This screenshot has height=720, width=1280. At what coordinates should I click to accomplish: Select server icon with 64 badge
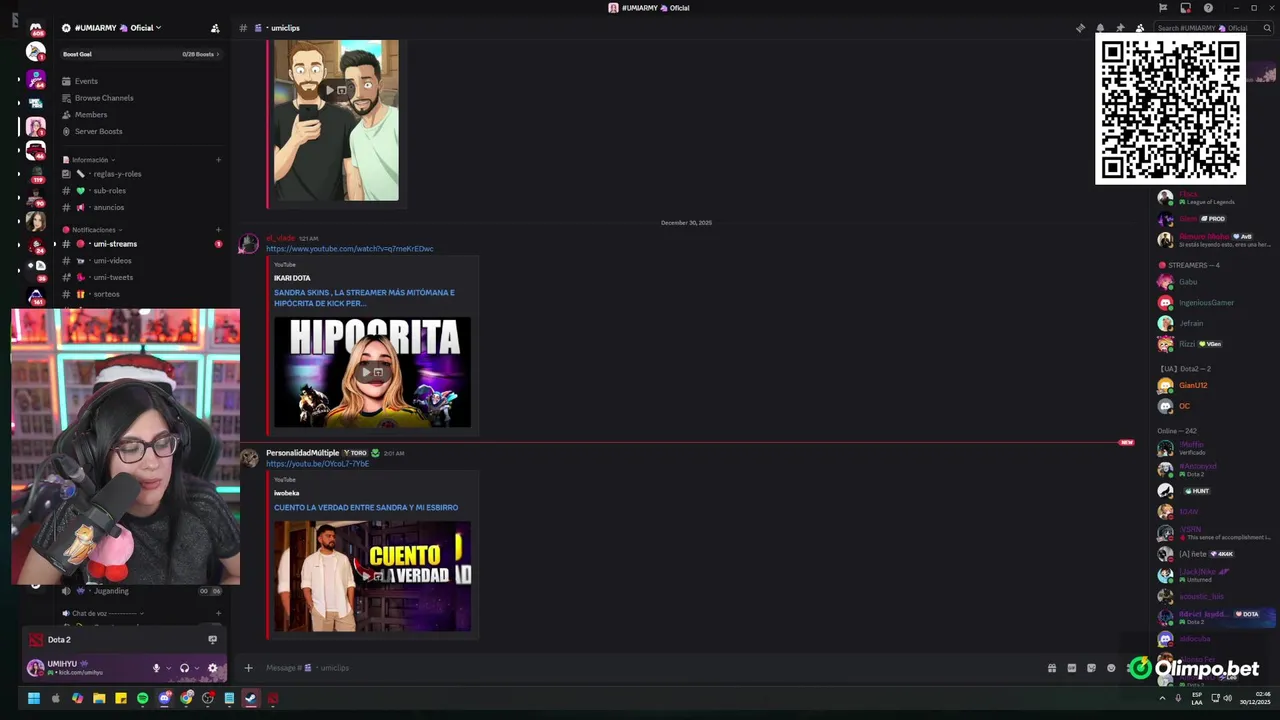click(x=36, y=78)
